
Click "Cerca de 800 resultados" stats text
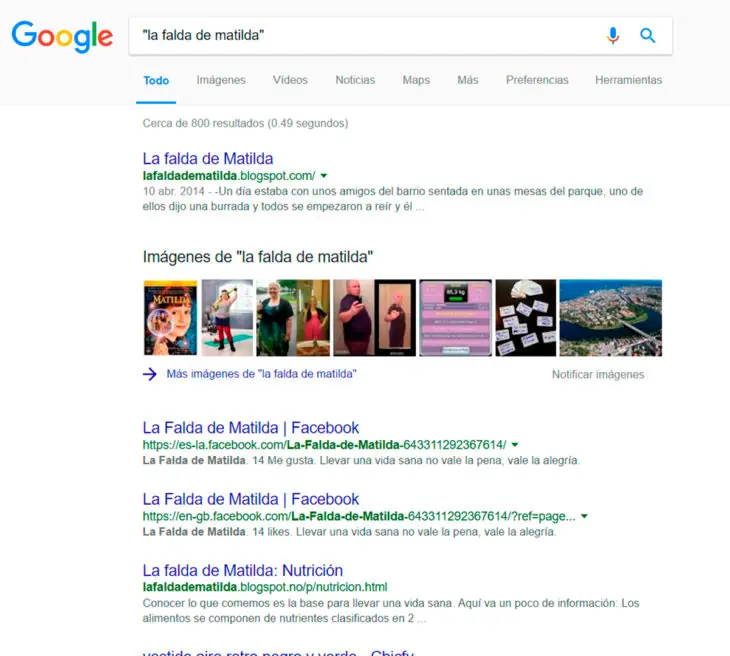tap(245, 123)
